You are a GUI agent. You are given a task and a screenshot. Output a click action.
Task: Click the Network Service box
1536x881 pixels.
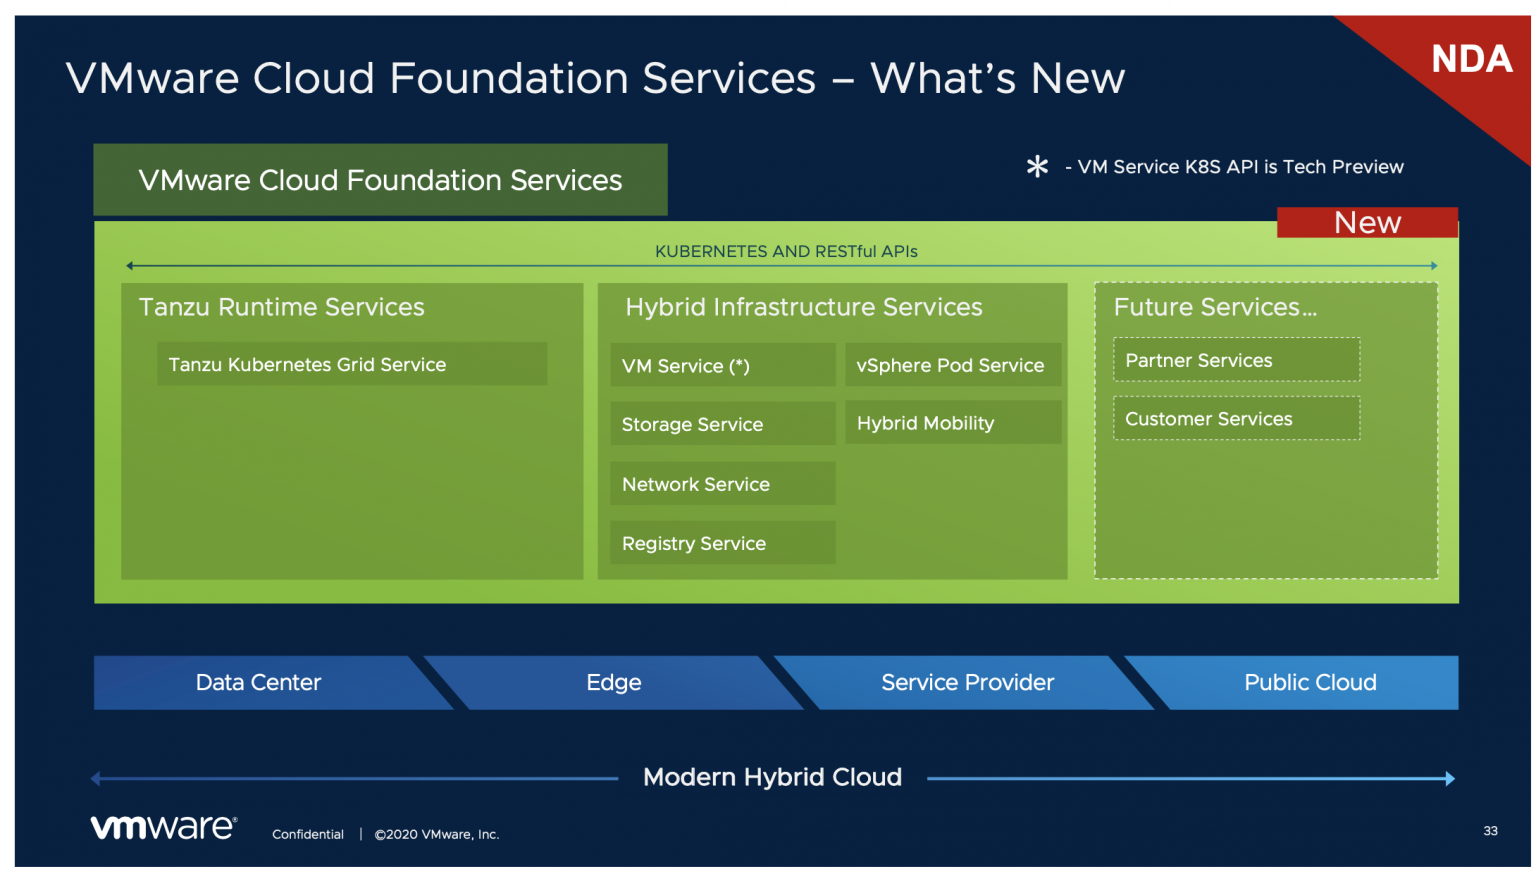click(x=723, y=484)
